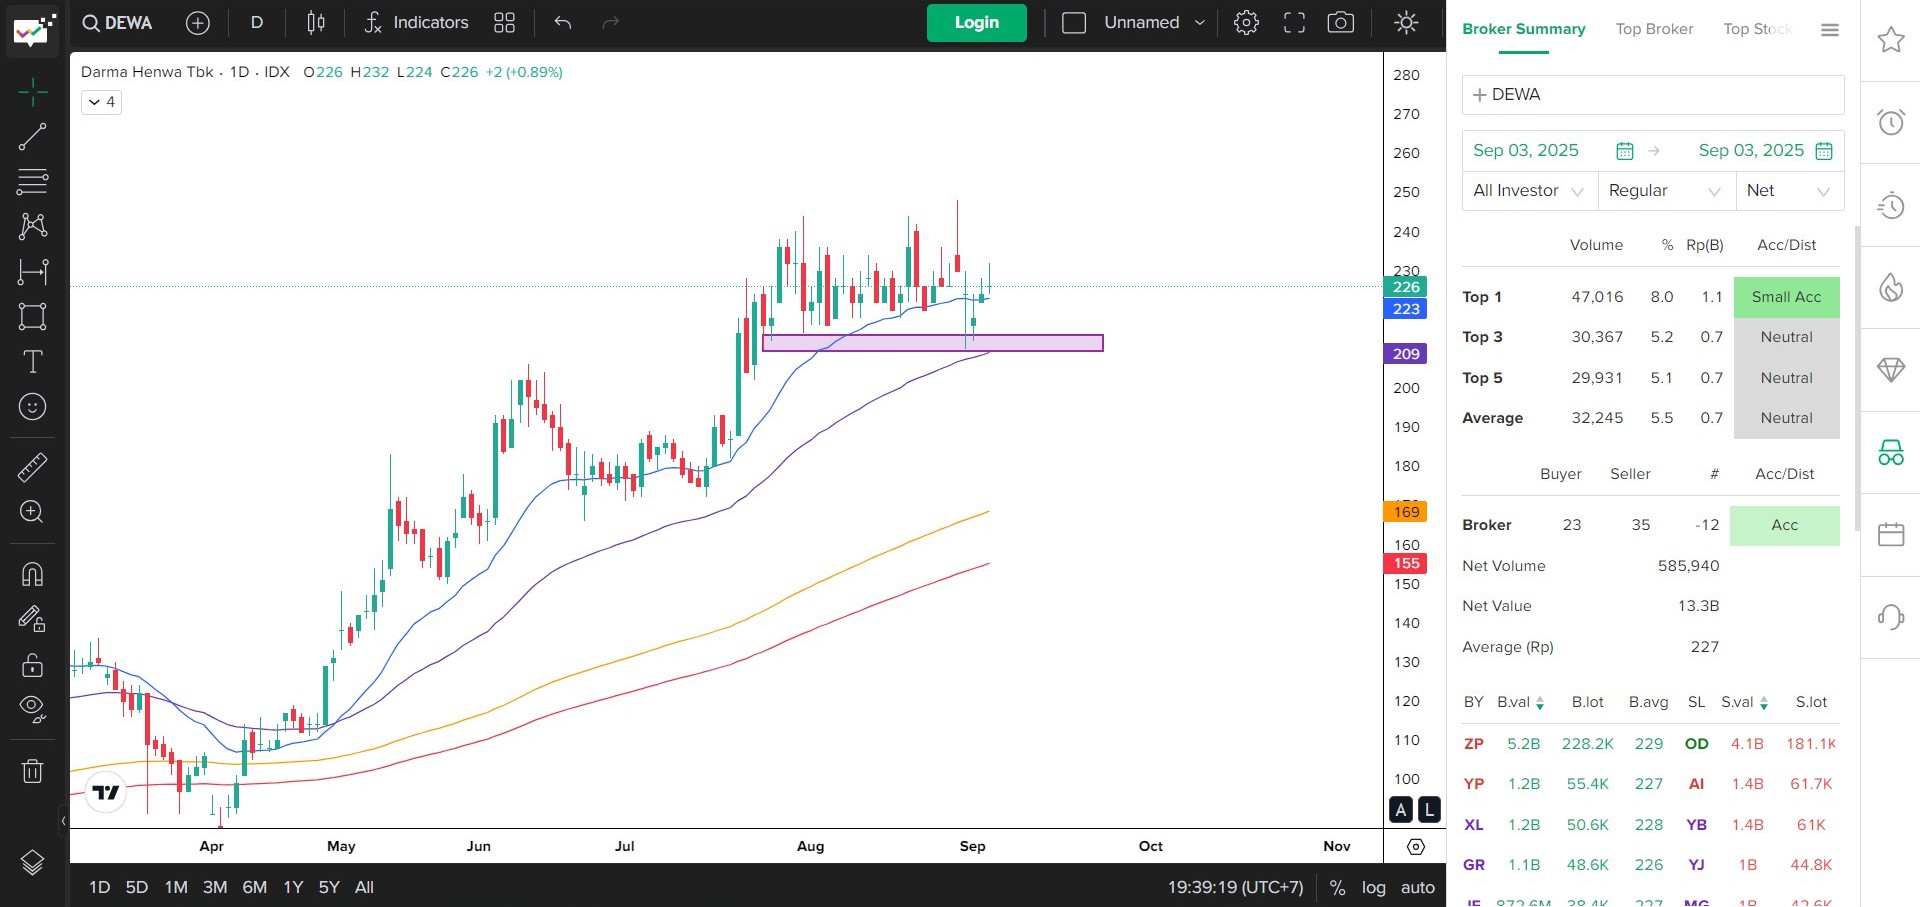
Task: Hide all drawings with eye icon
Action: (x=32, y=709)
